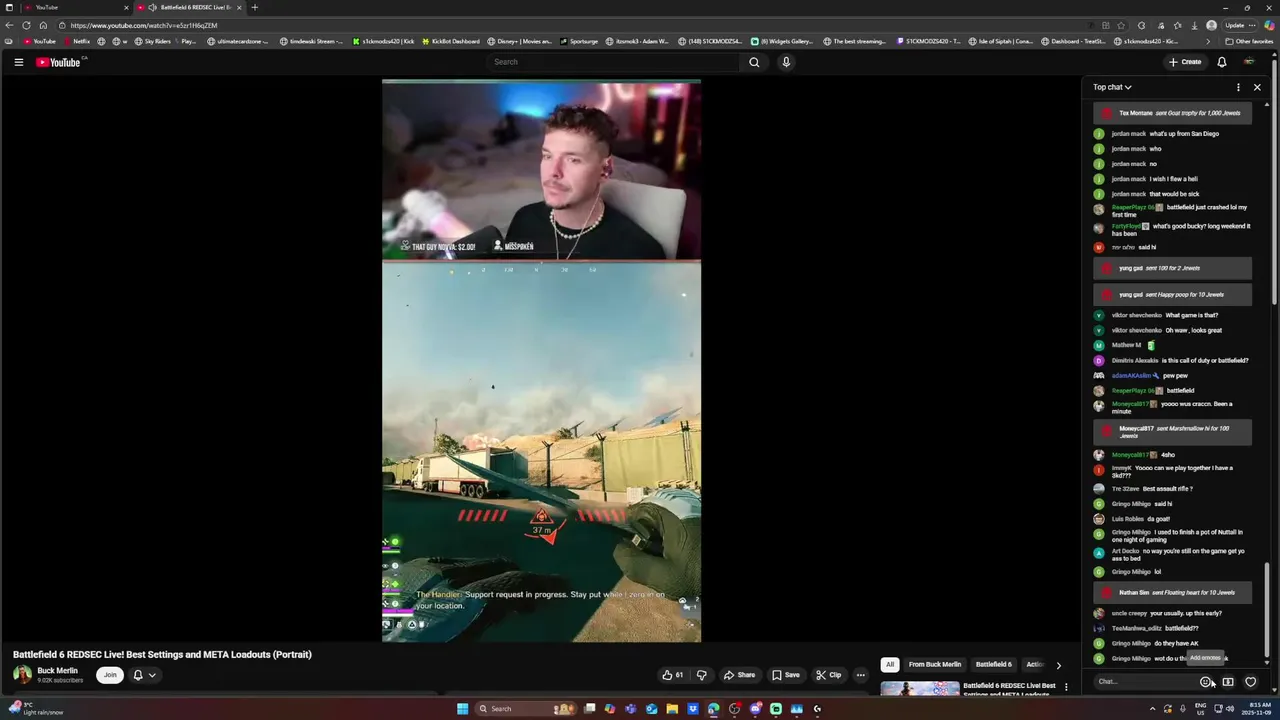Close the live chat panel
This screenshot has width=1280, height=720.
point(1257,87)
